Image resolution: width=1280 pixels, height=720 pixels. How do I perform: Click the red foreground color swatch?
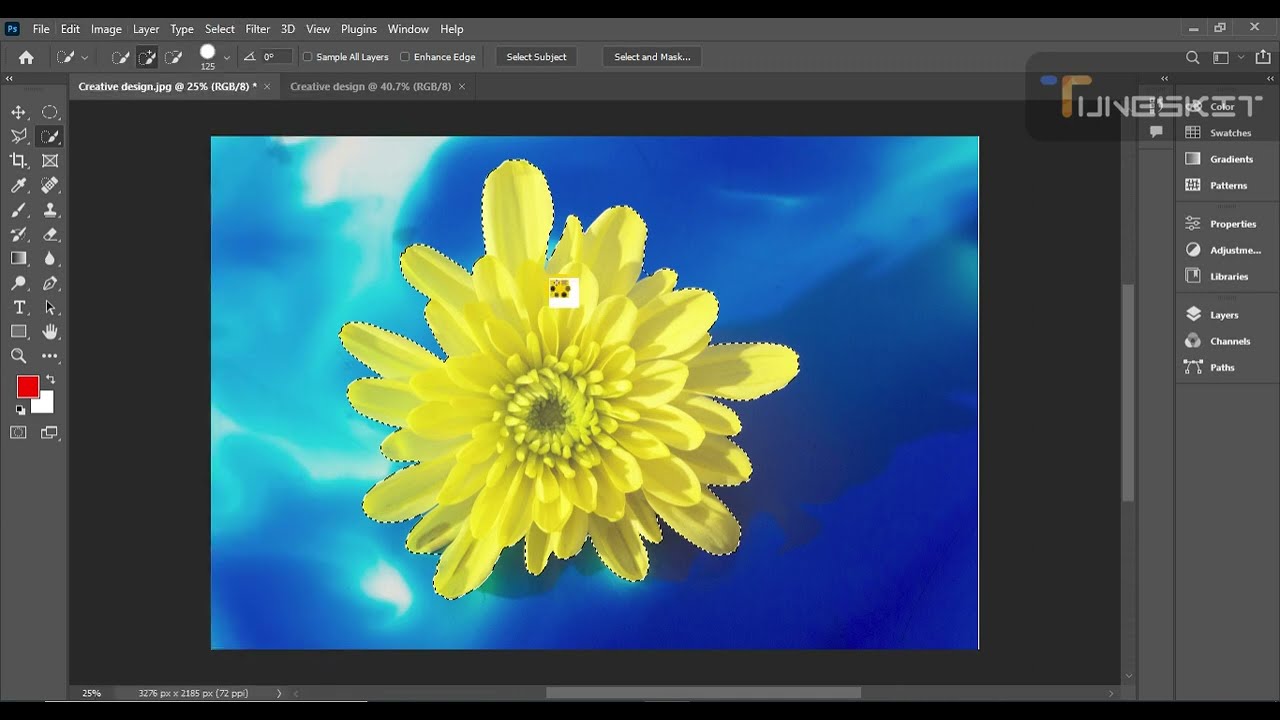27,387
